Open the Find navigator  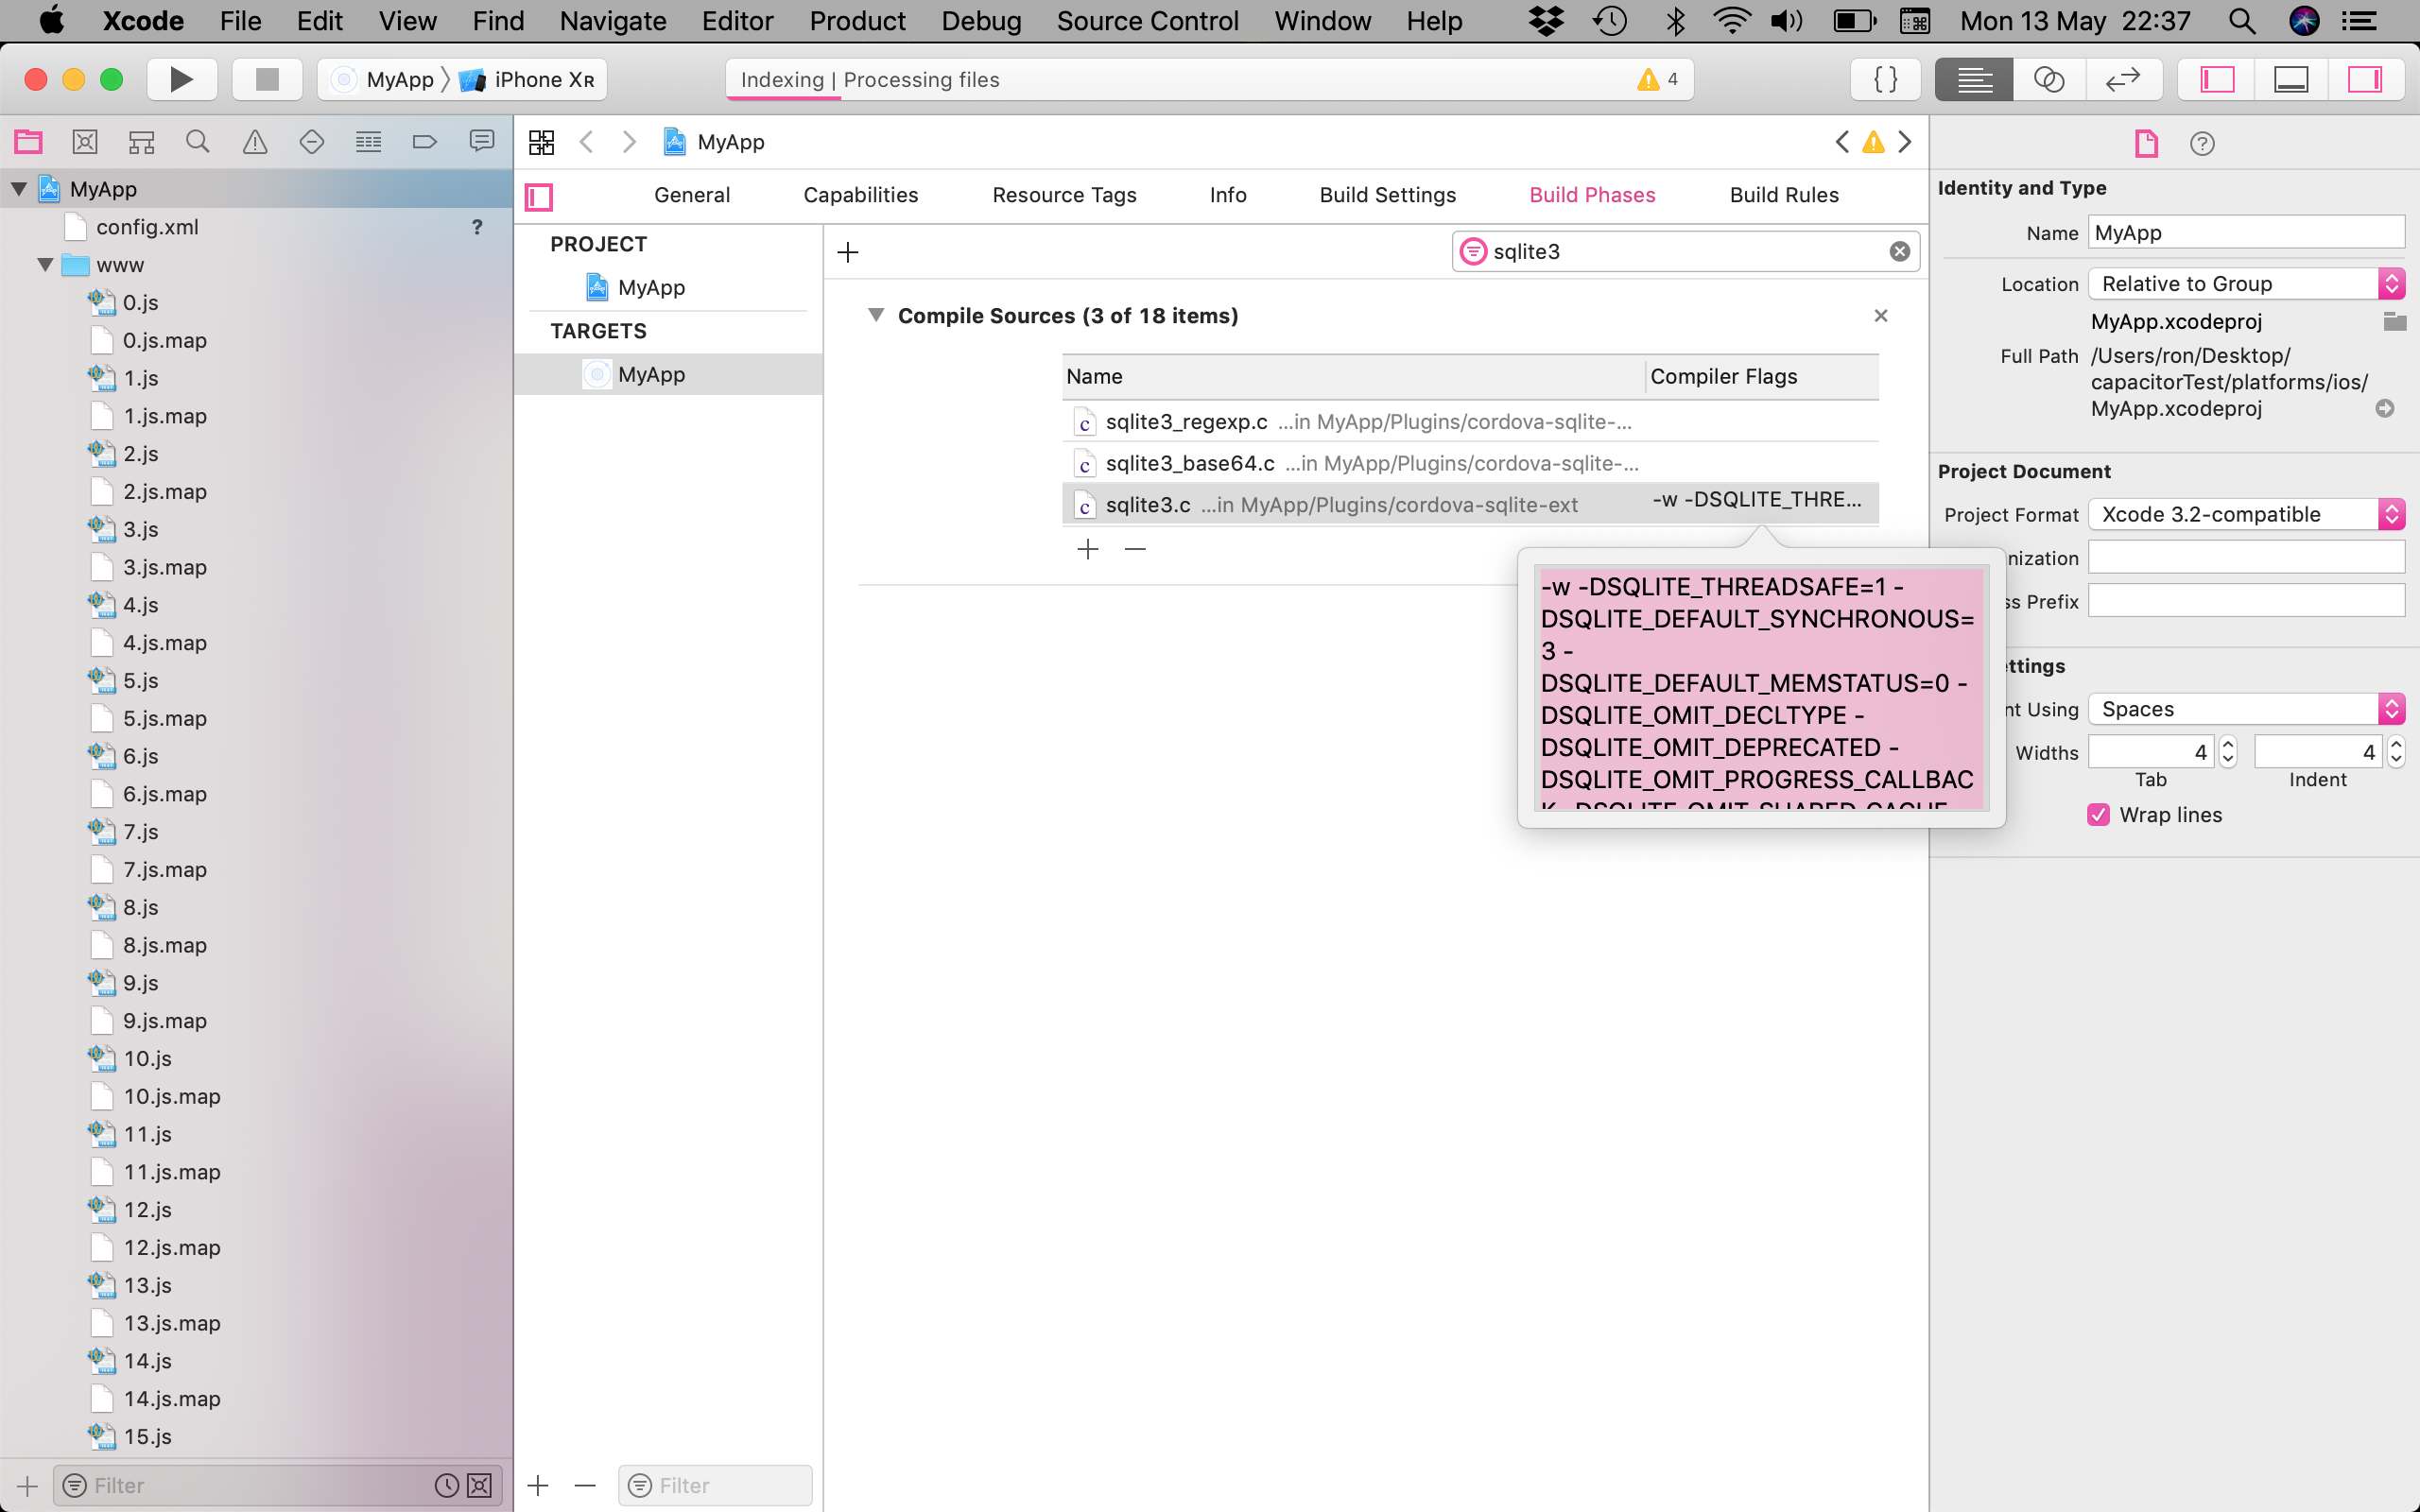point(197,141)
